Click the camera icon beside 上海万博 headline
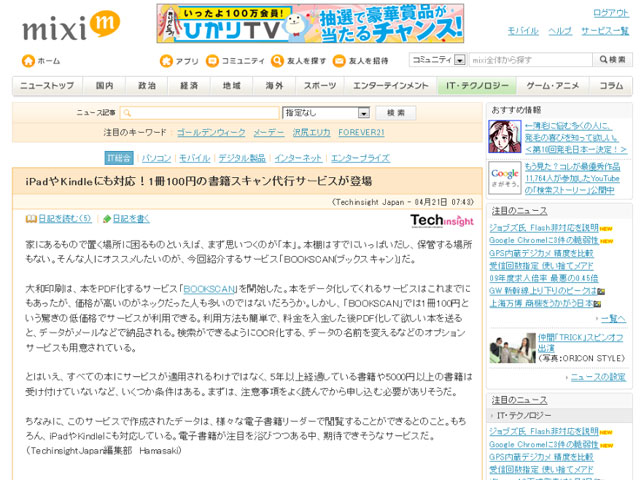This screenshot has height=480, width=640. [x=598, y=304]
